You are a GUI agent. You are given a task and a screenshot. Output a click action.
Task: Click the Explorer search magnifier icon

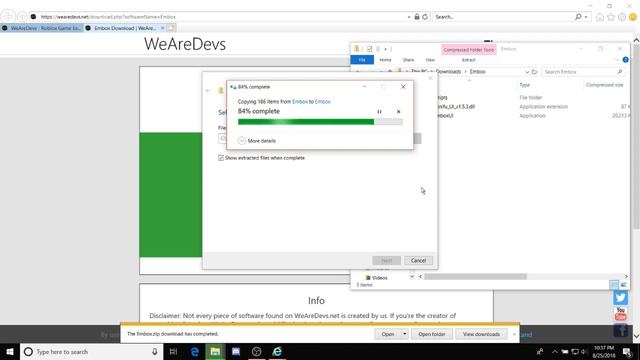[x=620, y=72]
